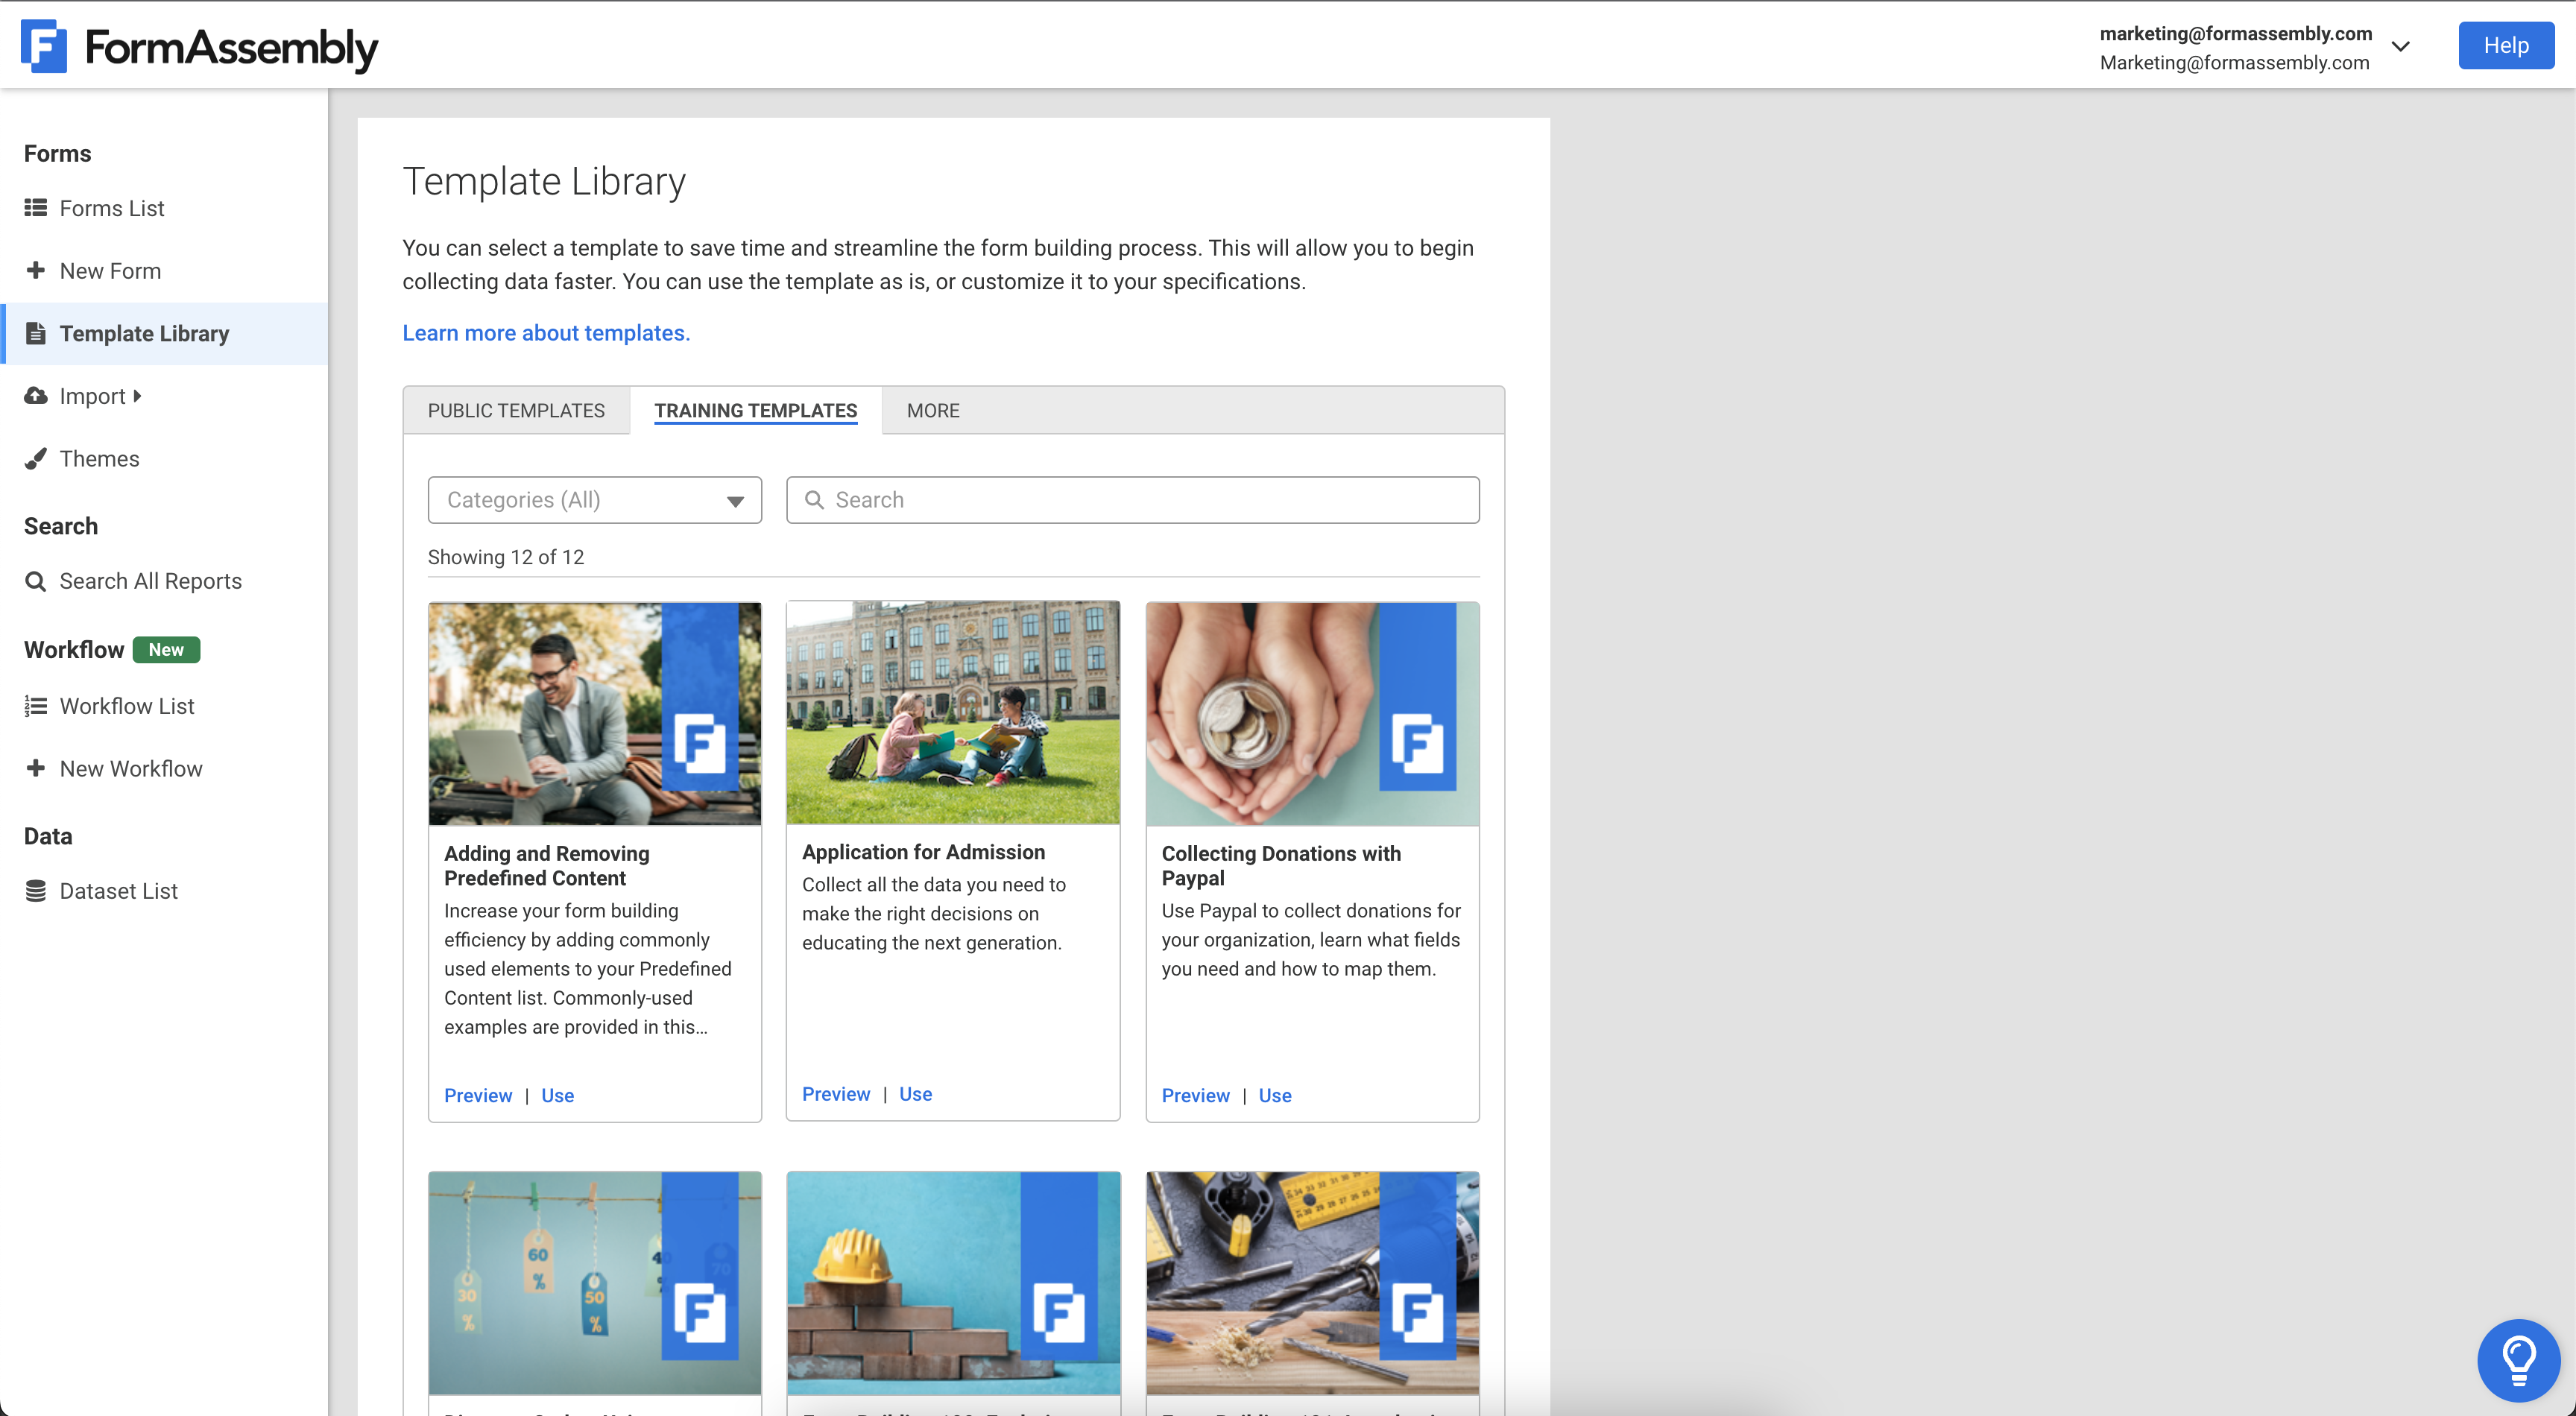The image size is (2576, 1416).
Task: Open the More templates tab
Action: click(x=932, y=410)
